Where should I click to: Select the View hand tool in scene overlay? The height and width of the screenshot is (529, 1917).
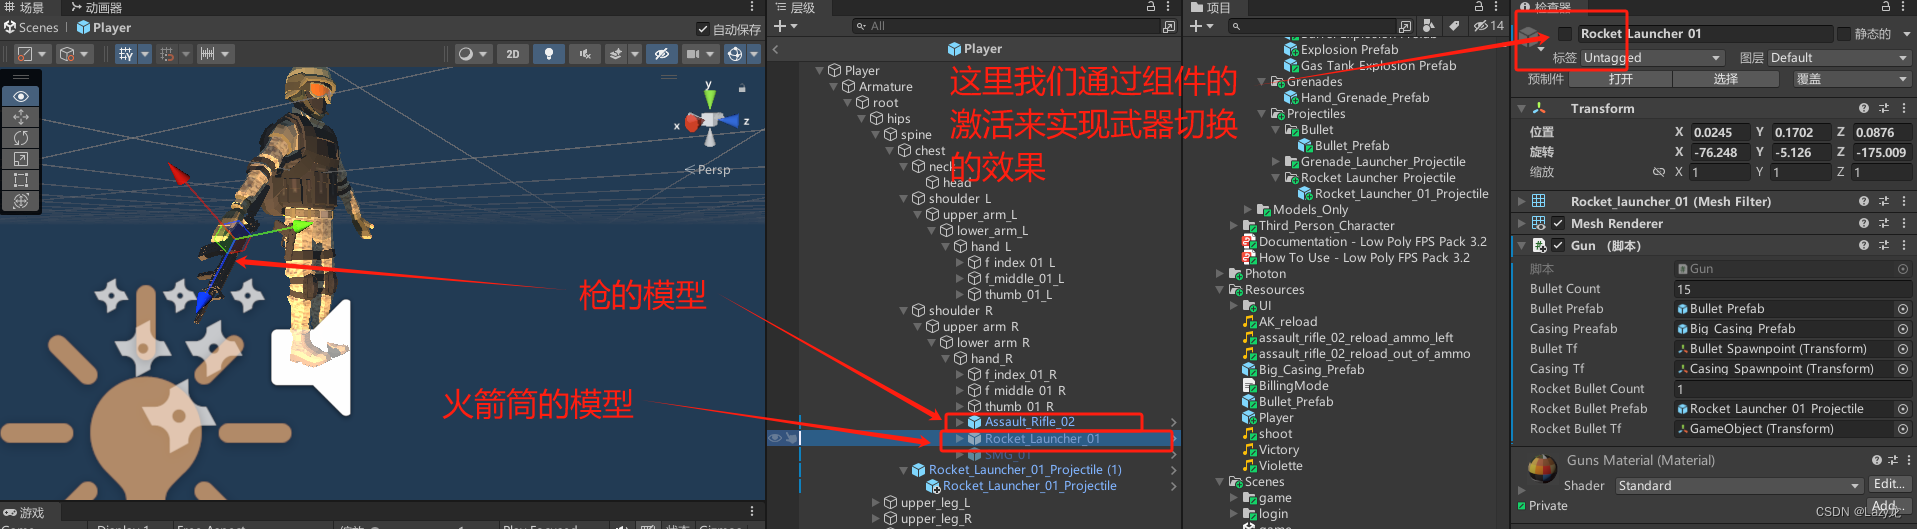click(21, 96)
